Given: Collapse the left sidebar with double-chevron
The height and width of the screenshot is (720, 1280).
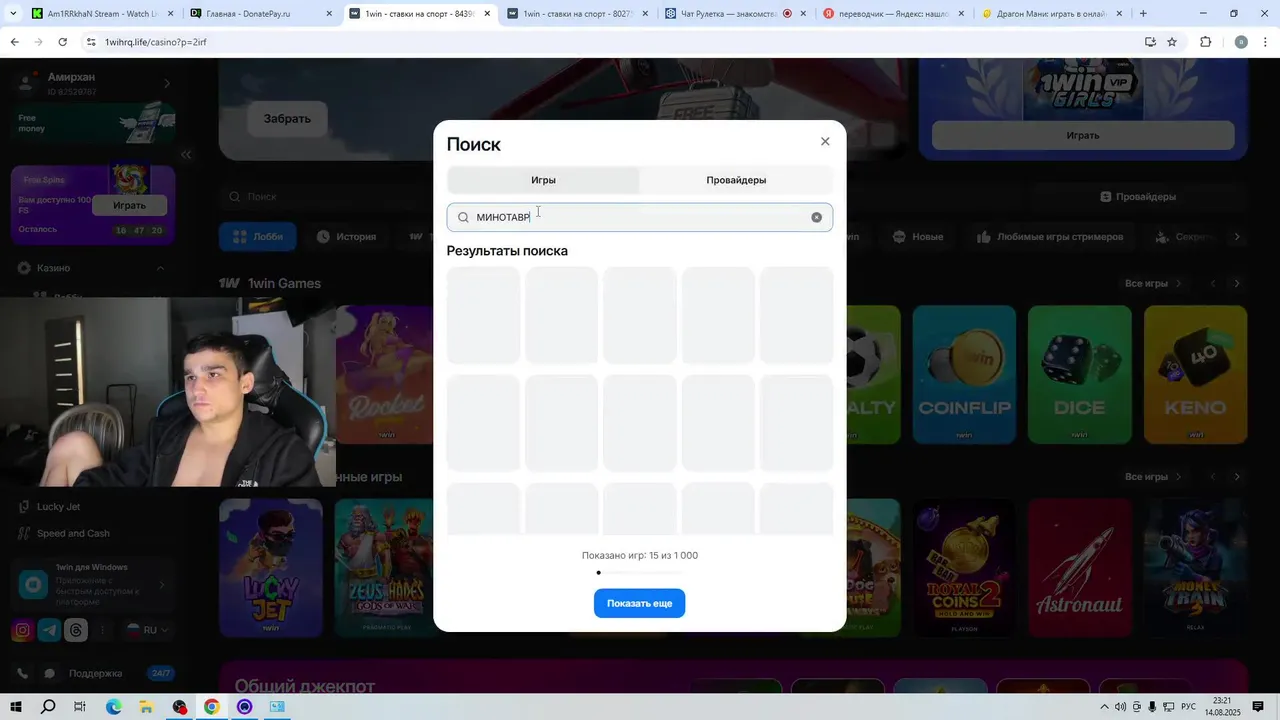Looking at the screenshot, I should click(186, 155).
